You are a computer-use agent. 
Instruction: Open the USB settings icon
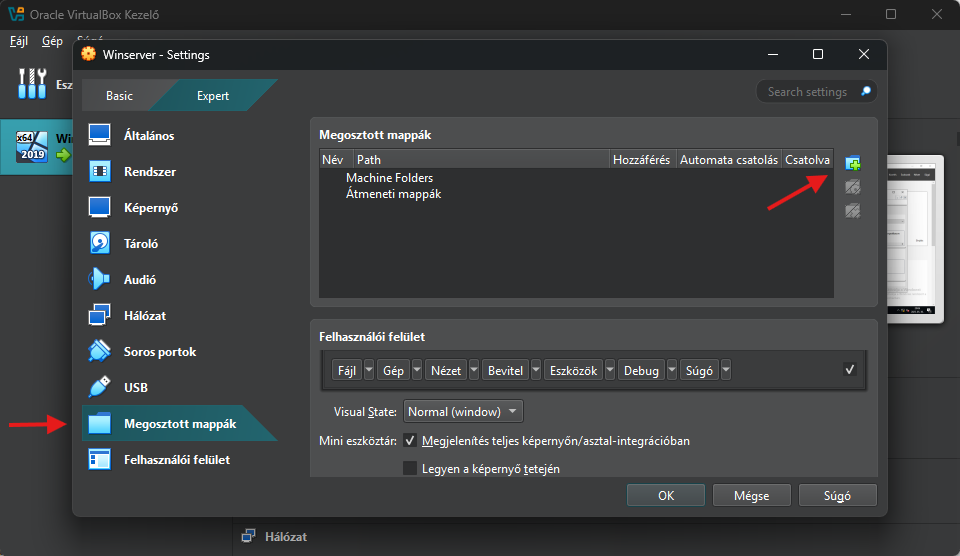click(99, 387)
